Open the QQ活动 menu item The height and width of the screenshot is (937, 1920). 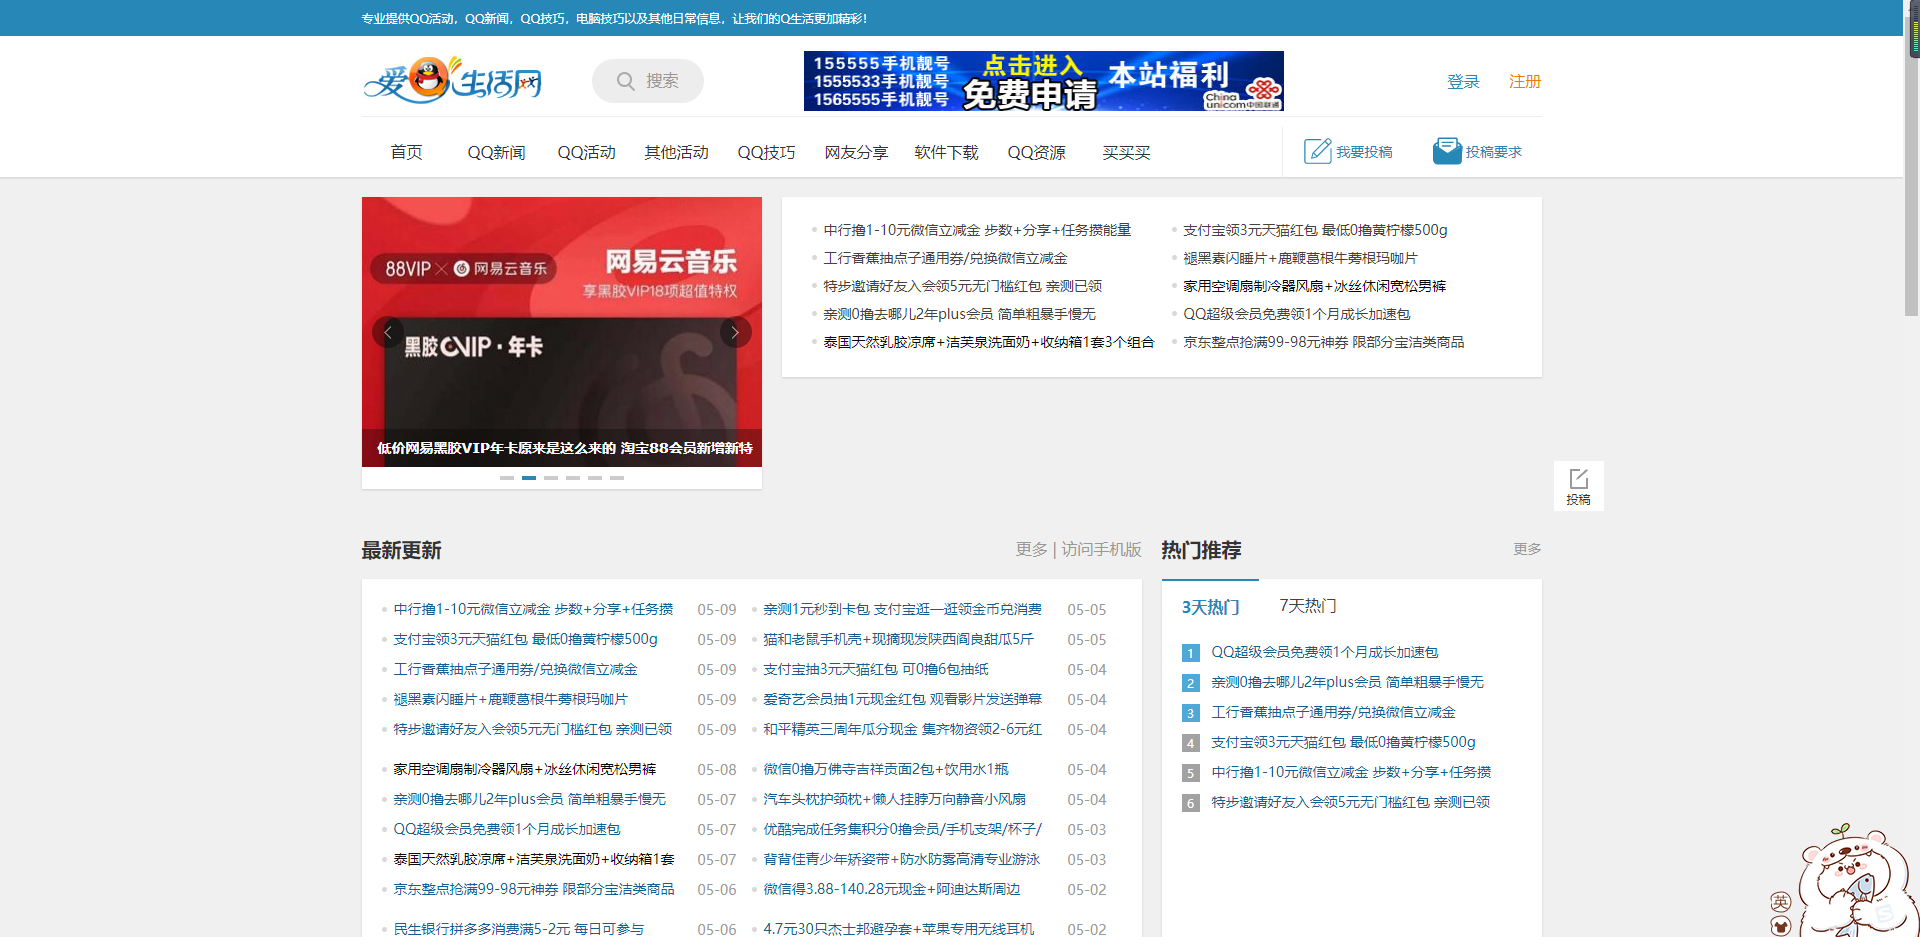click(586, 152)
